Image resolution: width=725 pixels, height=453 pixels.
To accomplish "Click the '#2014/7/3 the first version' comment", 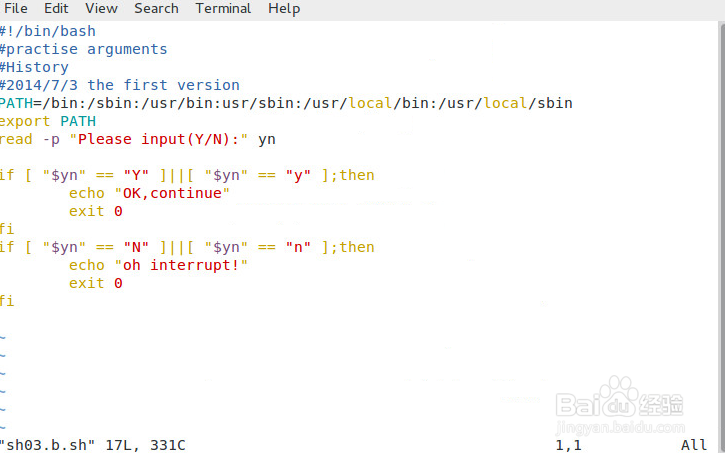I will click(x=120, y=85).
